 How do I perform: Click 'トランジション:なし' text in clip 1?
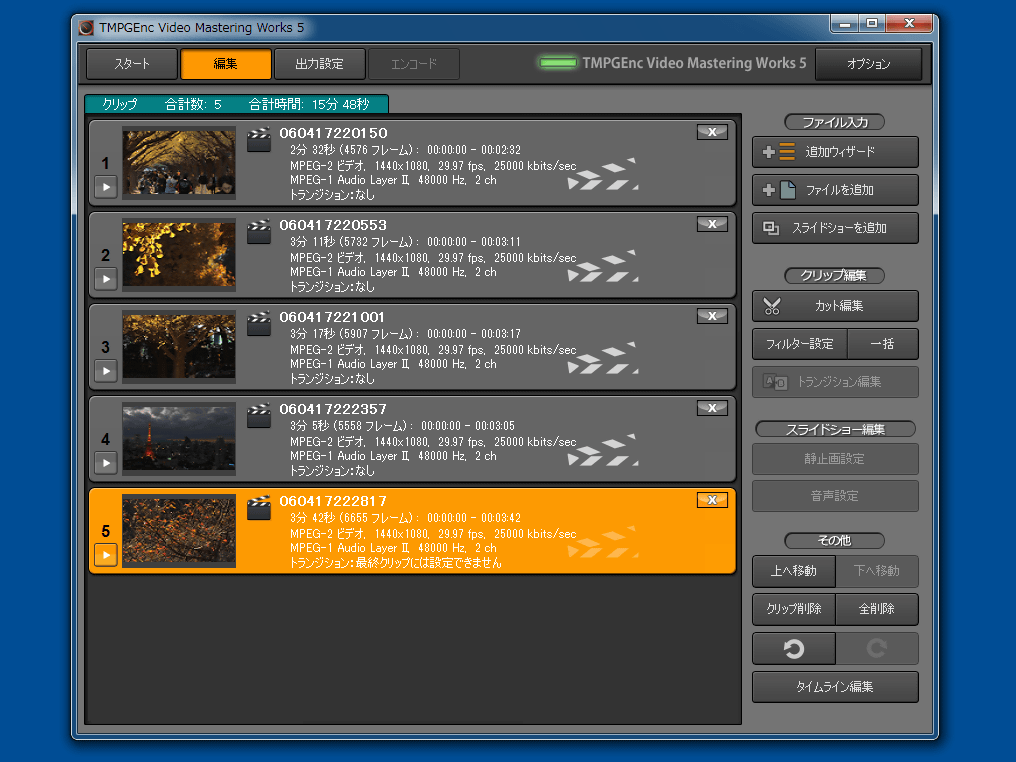332,195
